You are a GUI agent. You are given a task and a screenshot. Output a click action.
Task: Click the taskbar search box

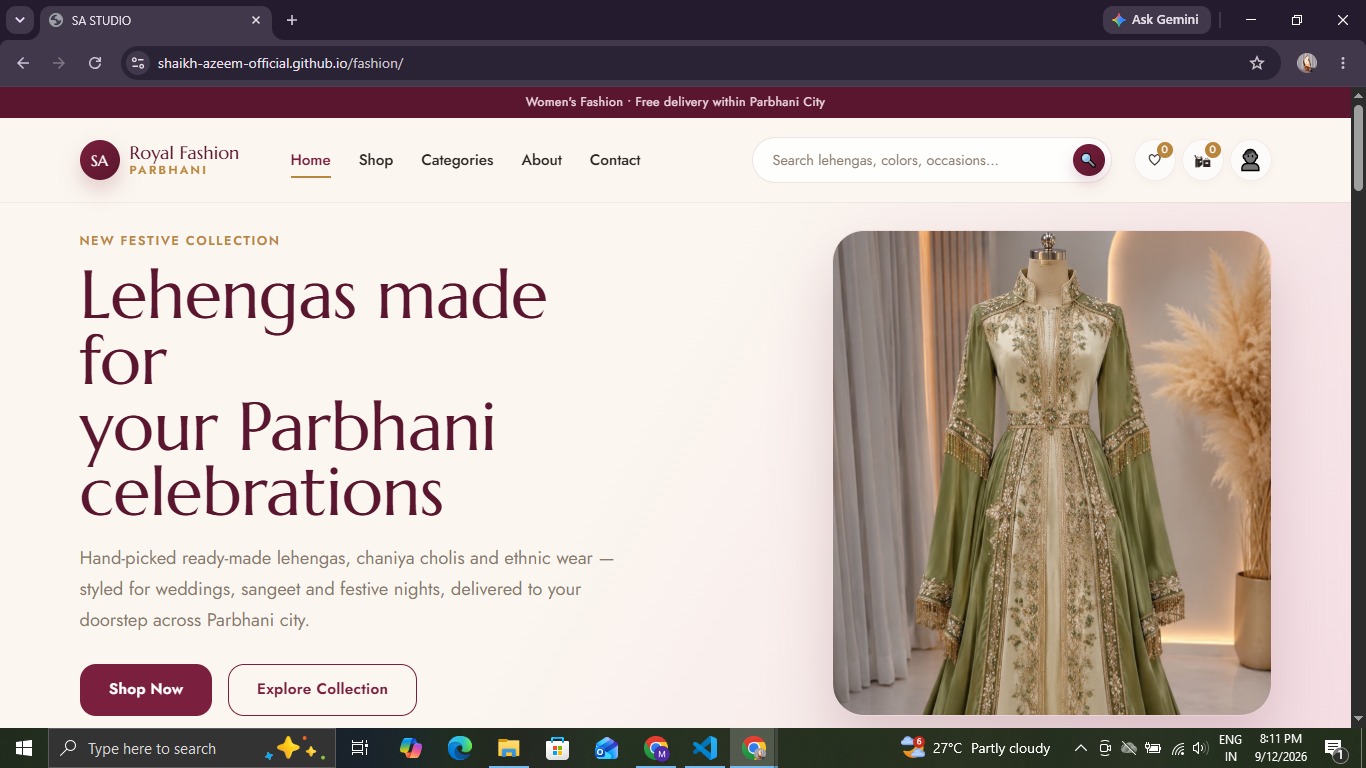click(x=192, y=748)
